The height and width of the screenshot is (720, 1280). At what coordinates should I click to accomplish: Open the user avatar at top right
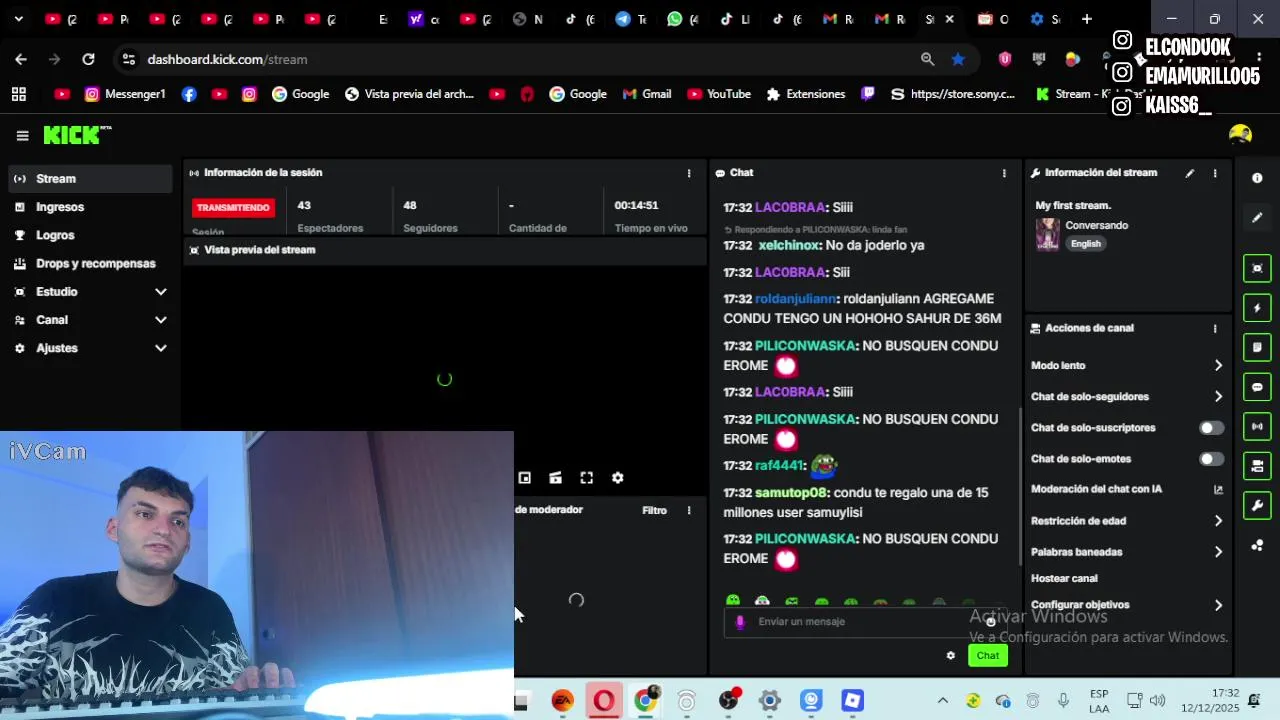pos(1240,135)
